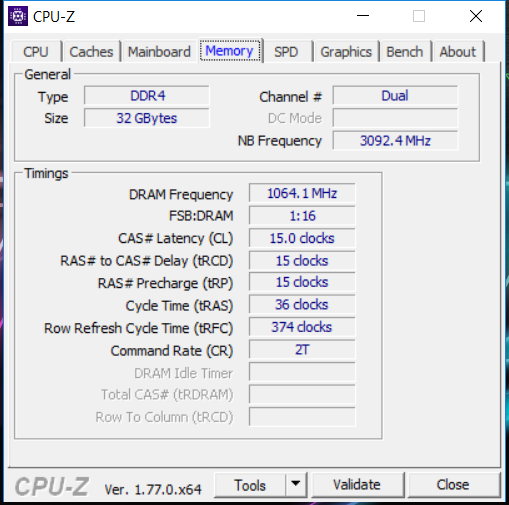Click the NB Frequency label
Viewport: 509px width, 505px height.
[280, 141]
